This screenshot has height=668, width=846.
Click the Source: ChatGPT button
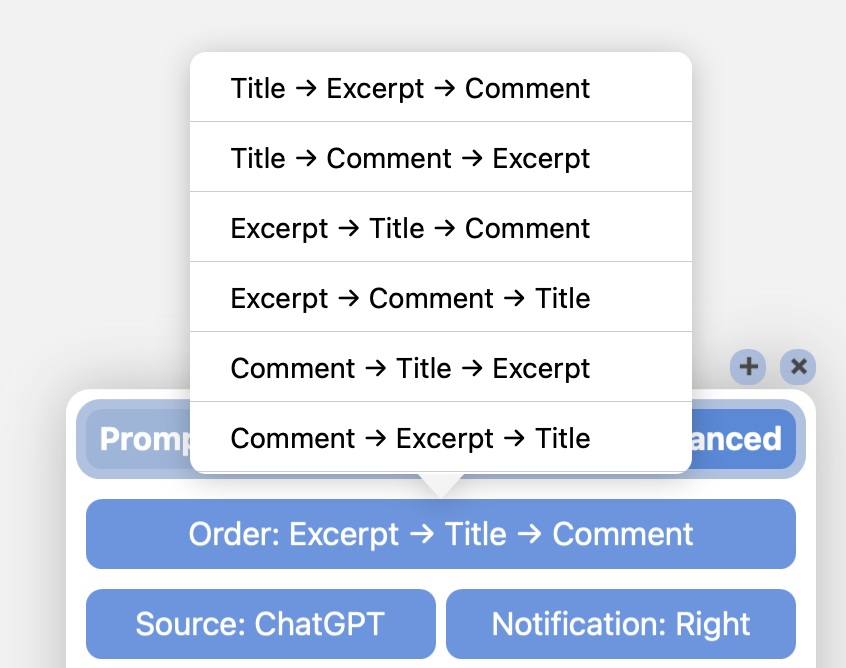(261, 624)
